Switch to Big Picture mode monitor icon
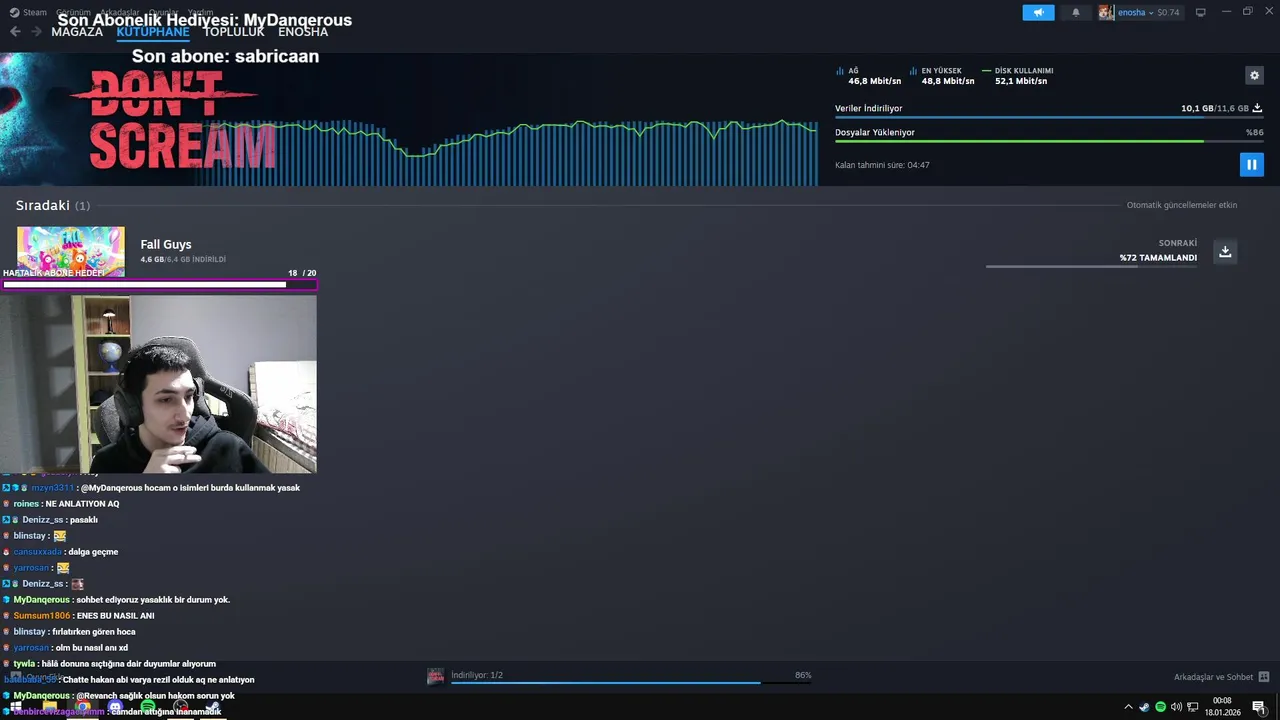 (x=1201, y=12)
